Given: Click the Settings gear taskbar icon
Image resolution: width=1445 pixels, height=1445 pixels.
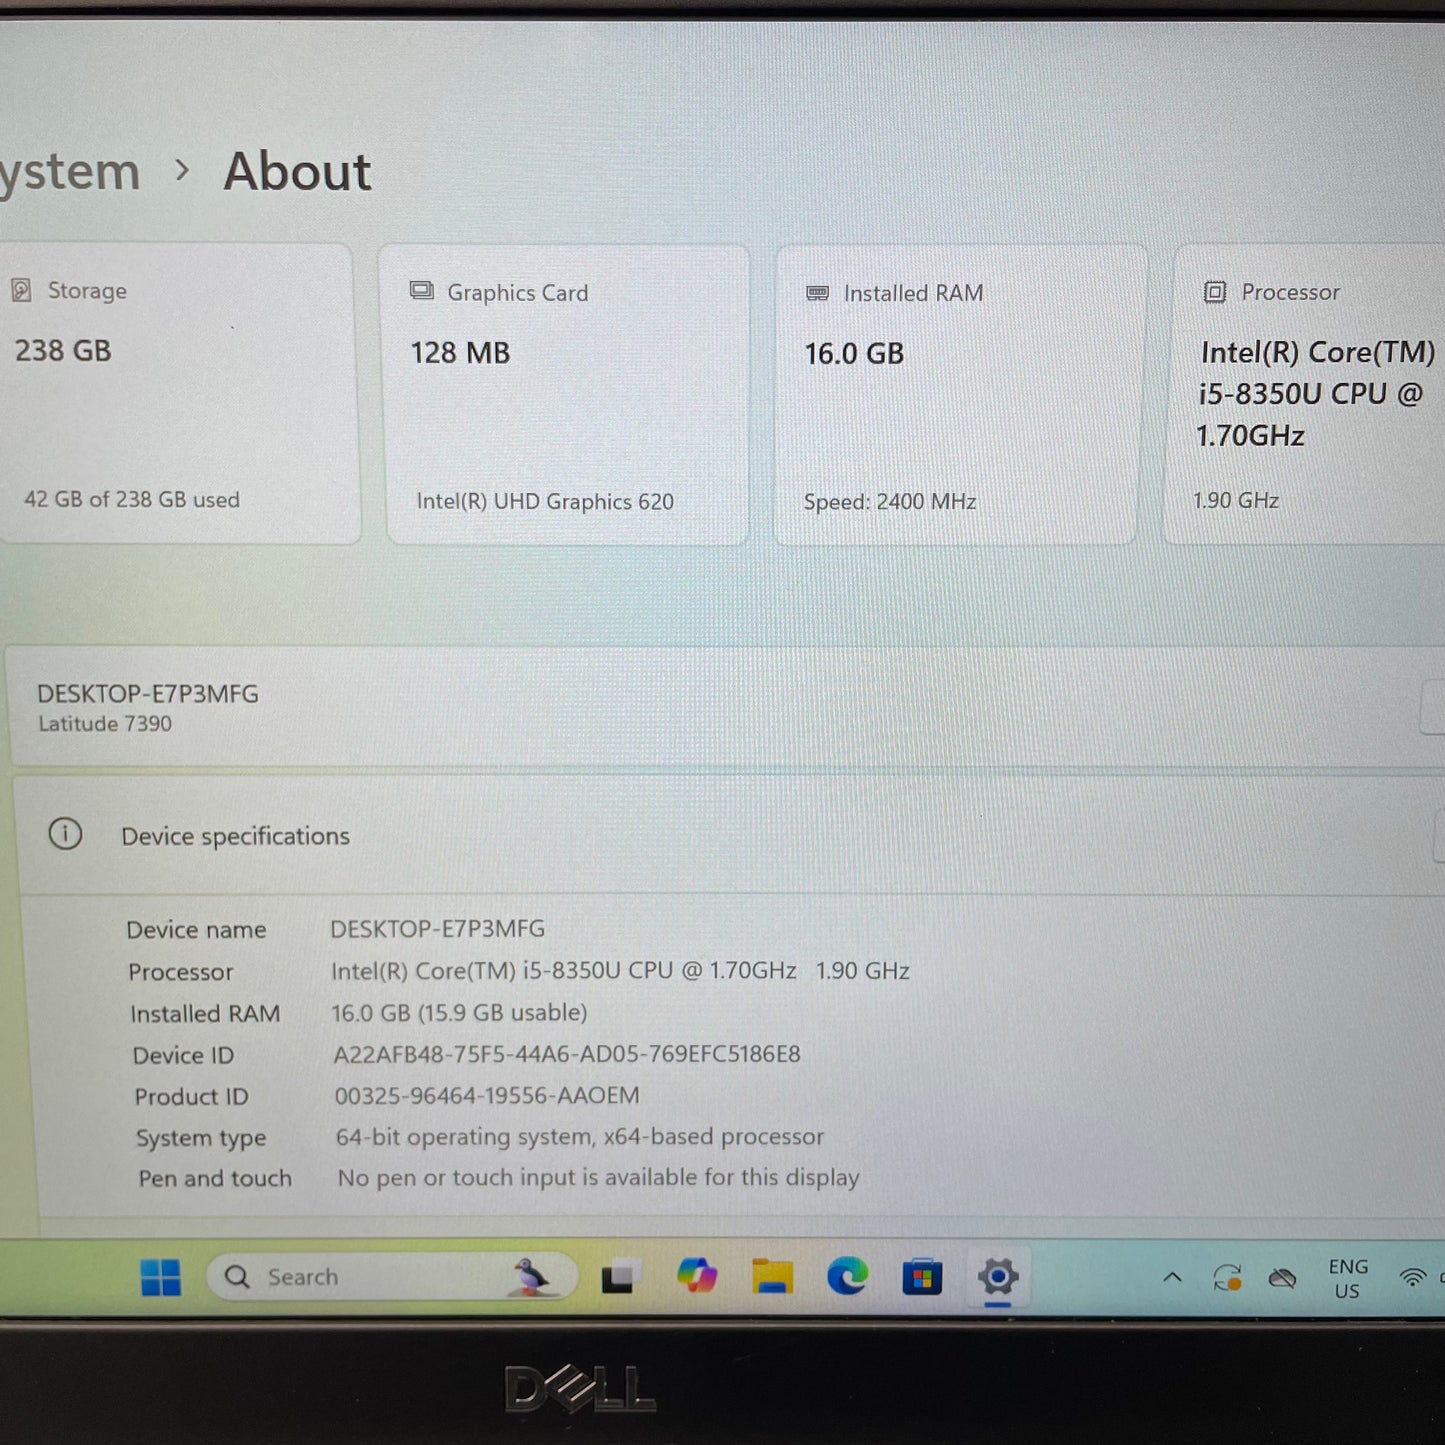Looking at the screenshot, I should tap(997, 1276).
